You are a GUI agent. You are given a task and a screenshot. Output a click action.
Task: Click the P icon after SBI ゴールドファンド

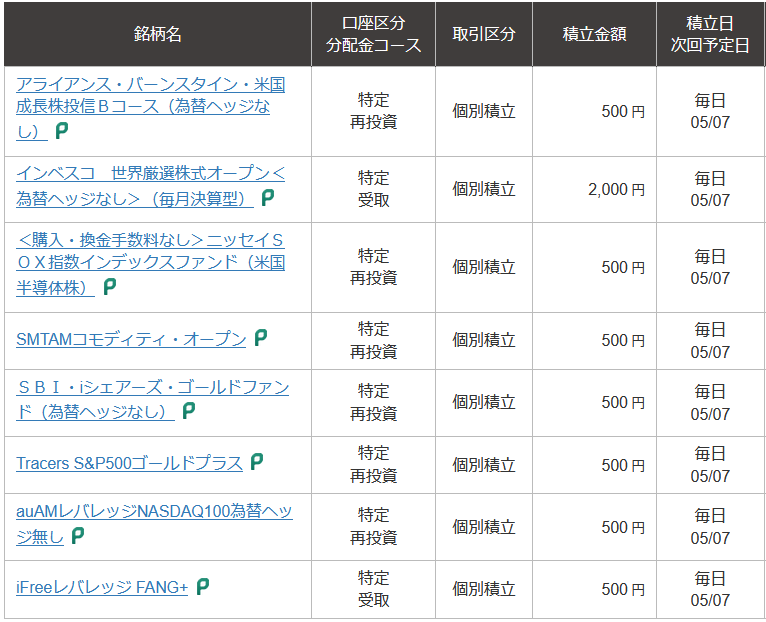pos(189,411)
